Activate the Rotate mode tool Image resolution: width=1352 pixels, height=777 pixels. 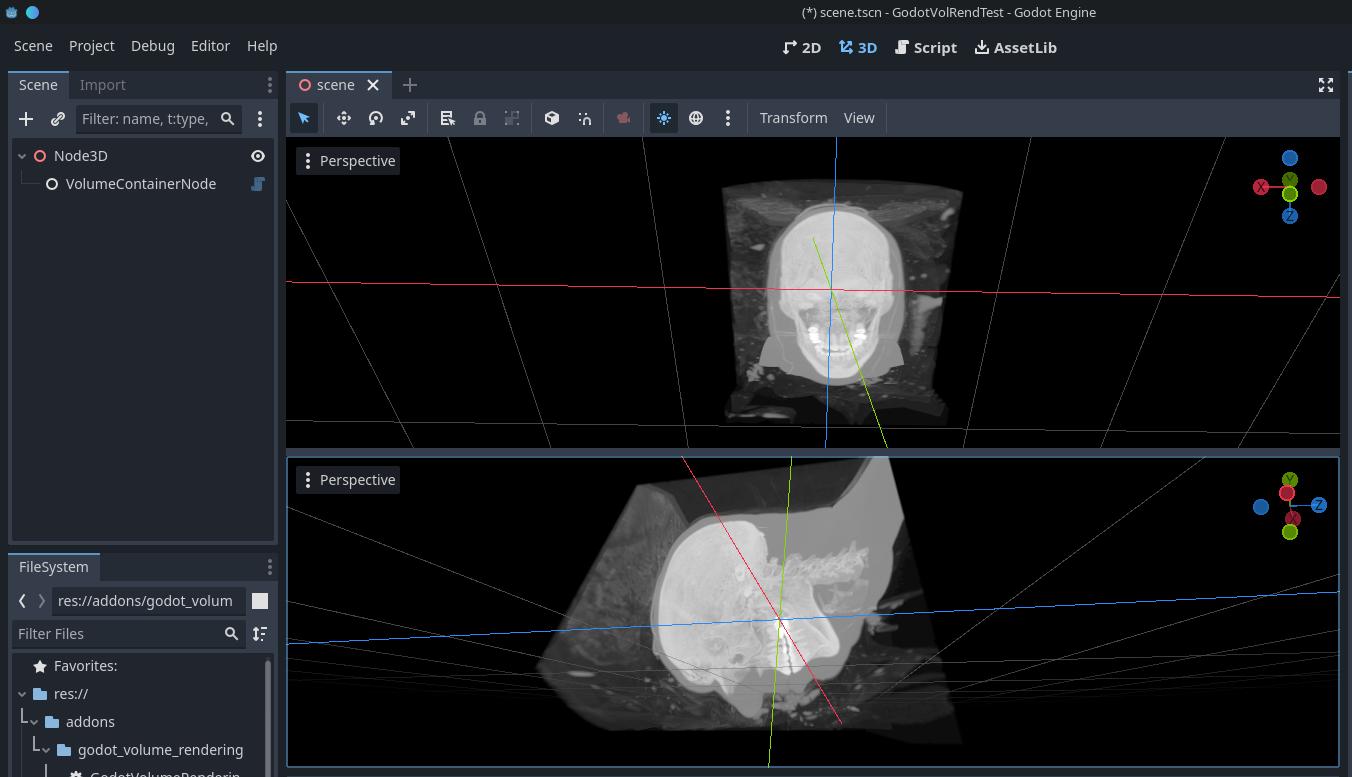tap(376, 118)
